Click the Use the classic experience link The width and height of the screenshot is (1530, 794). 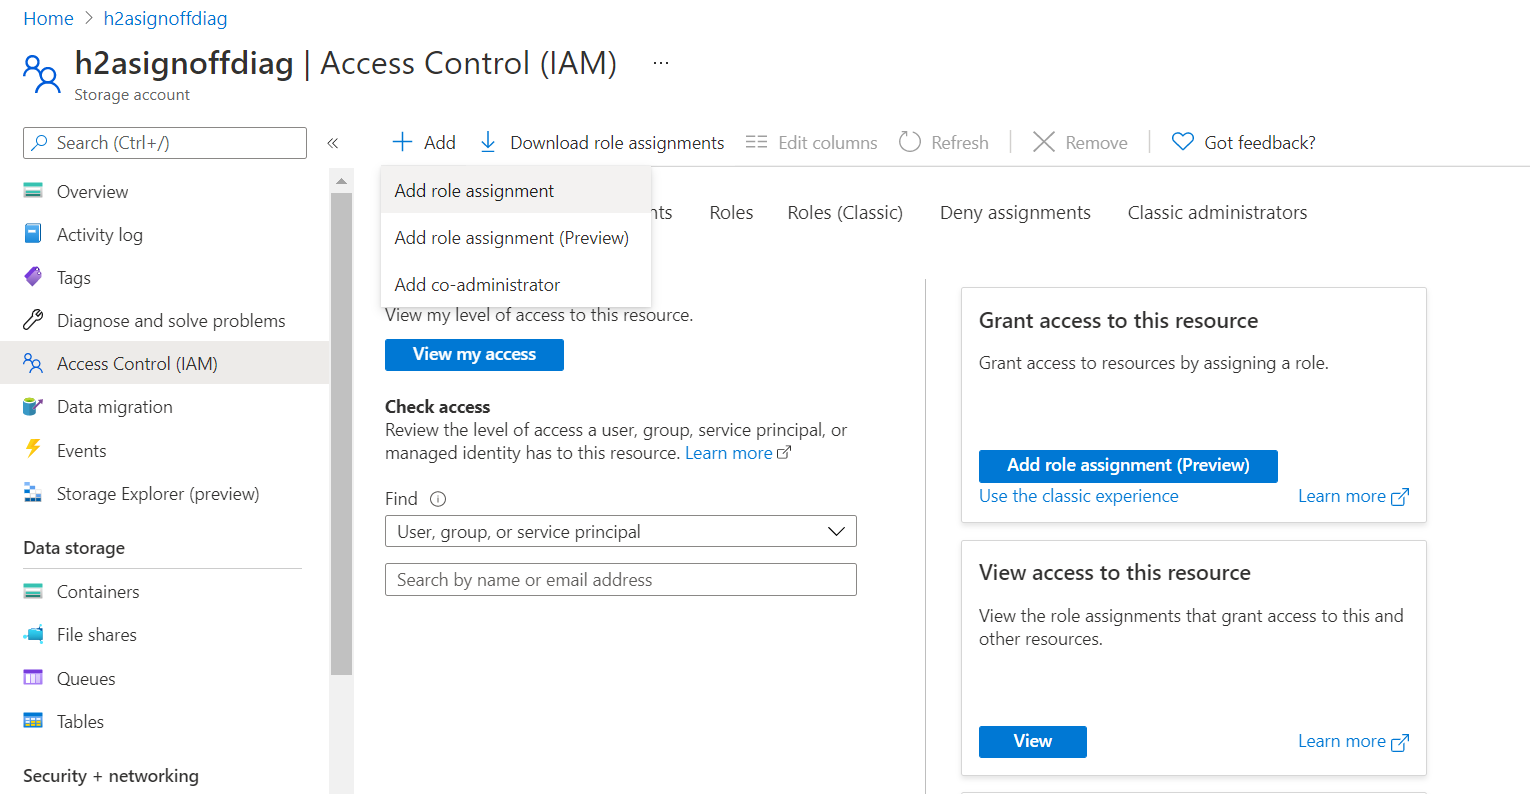tap(1078, 496)
